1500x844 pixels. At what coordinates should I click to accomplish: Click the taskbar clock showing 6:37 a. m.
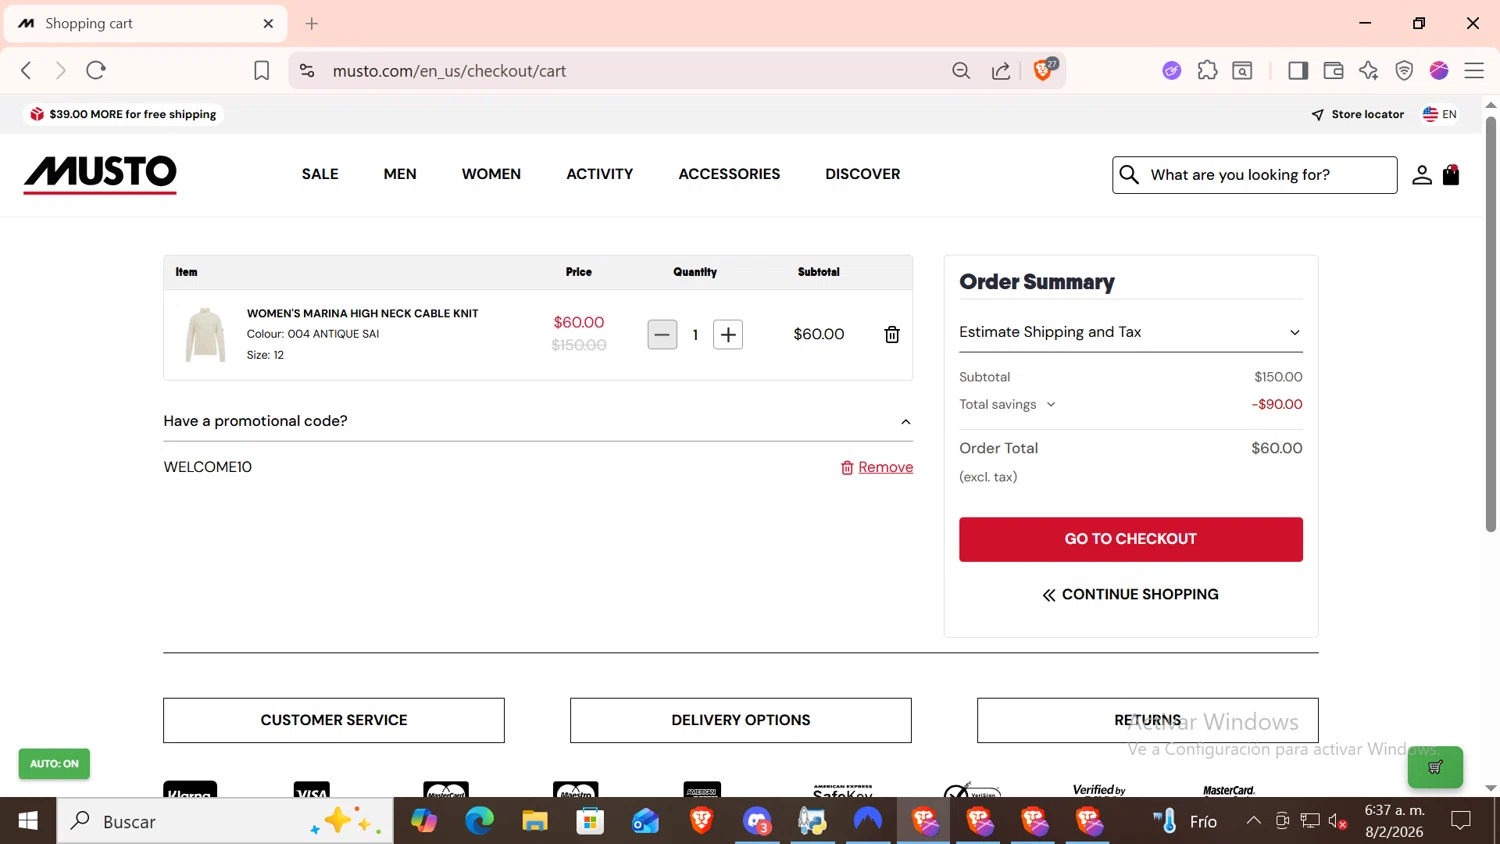point(1394,821)
